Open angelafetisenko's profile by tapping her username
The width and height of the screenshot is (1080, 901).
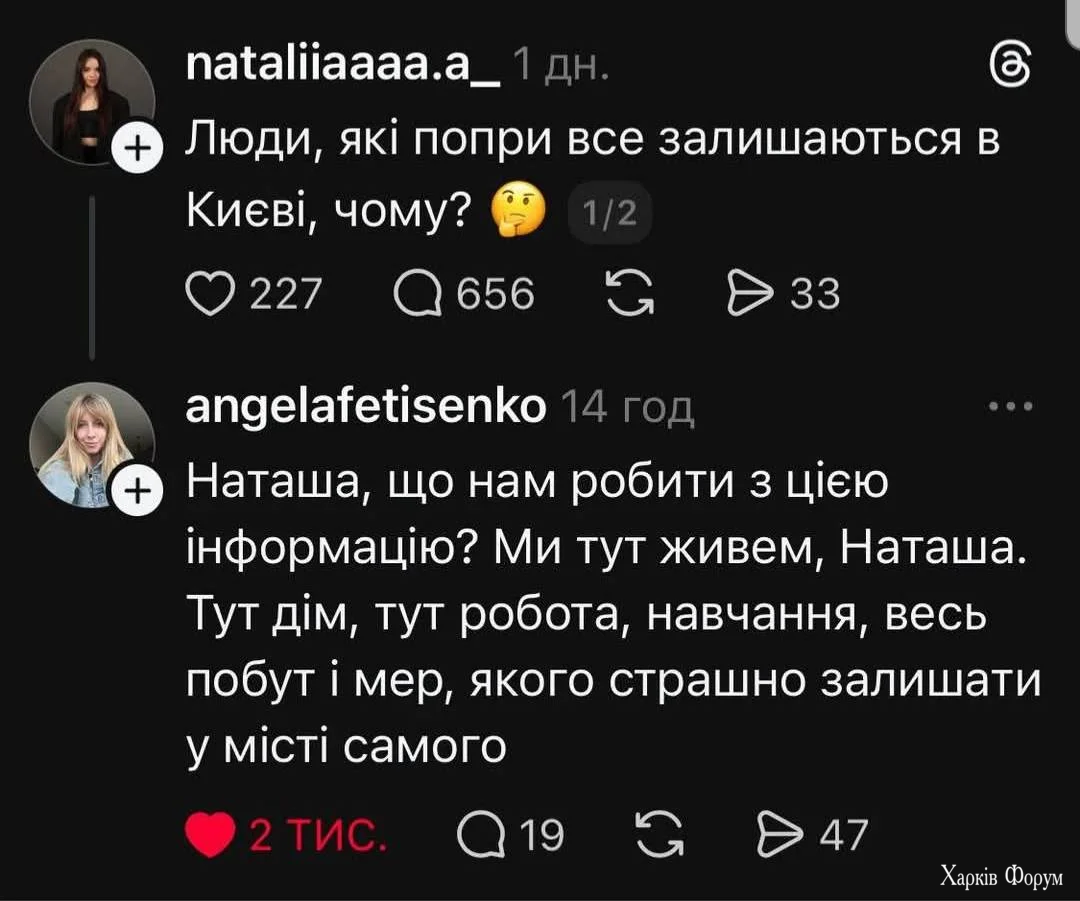point(363,407)
